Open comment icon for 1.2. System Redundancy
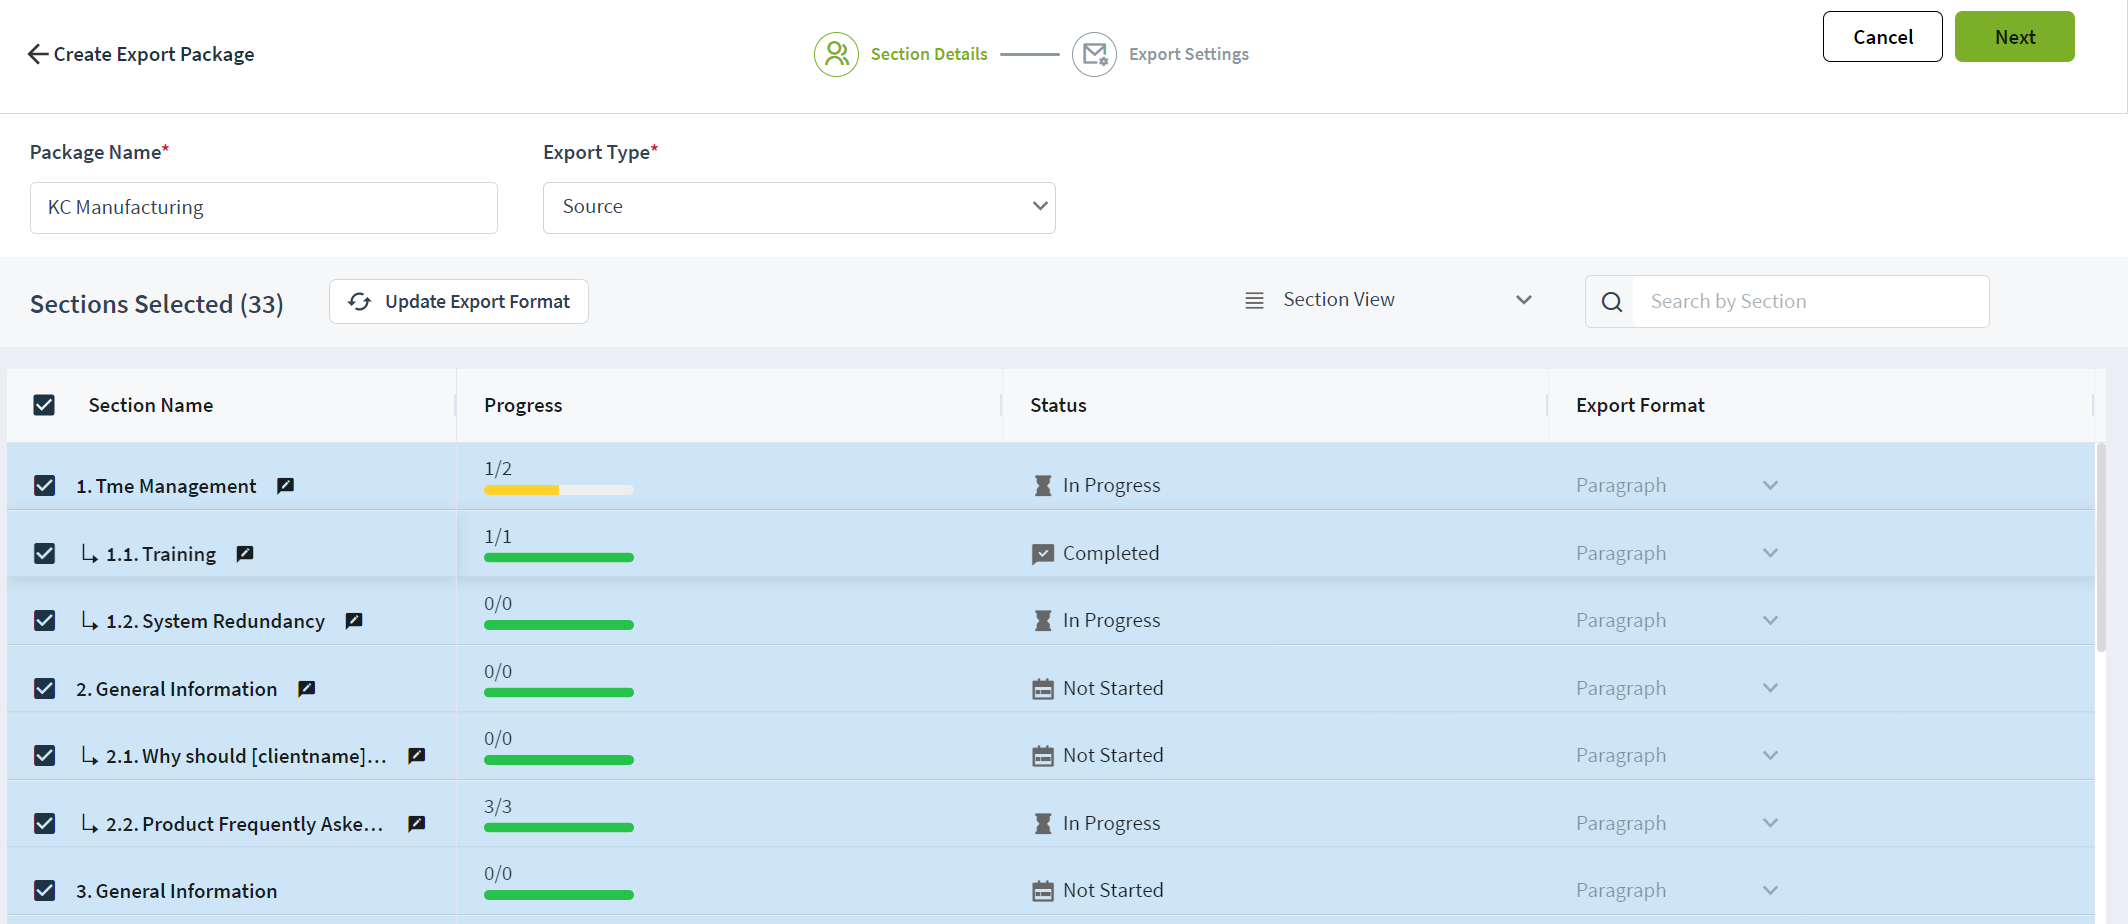The width and height of the screenshot is (2128, 924). (x=354, y=621)
